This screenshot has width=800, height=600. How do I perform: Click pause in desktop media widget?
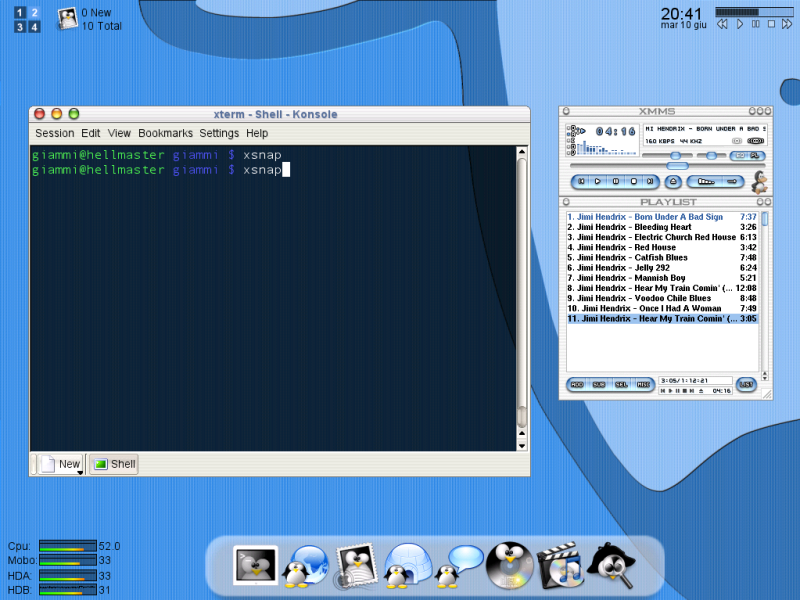756,24
